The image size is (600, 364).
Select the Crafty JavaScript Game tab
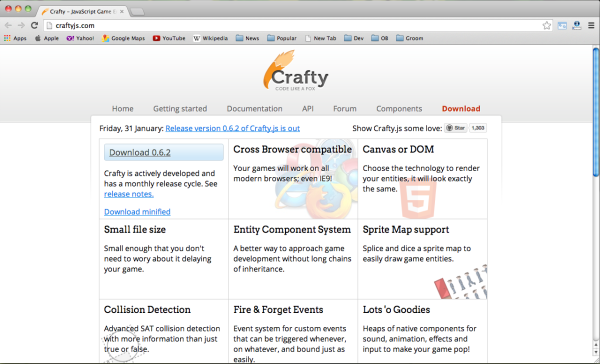tap(82, 11)
